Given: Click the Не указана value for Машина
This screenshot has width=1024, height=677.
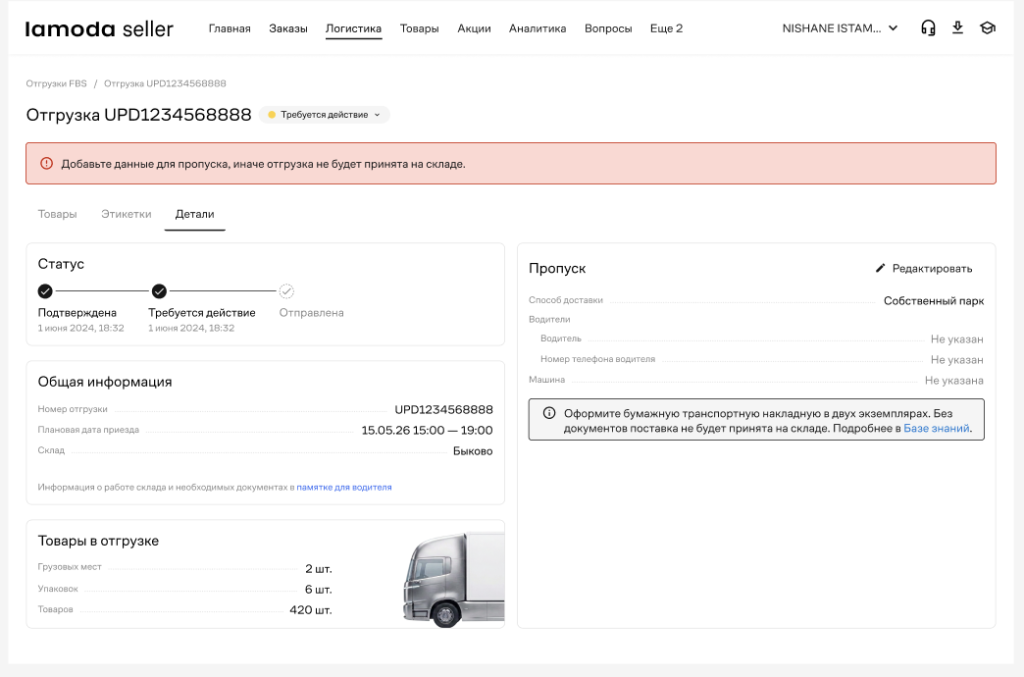Looking at the screenshot, I should coord(954,381).
